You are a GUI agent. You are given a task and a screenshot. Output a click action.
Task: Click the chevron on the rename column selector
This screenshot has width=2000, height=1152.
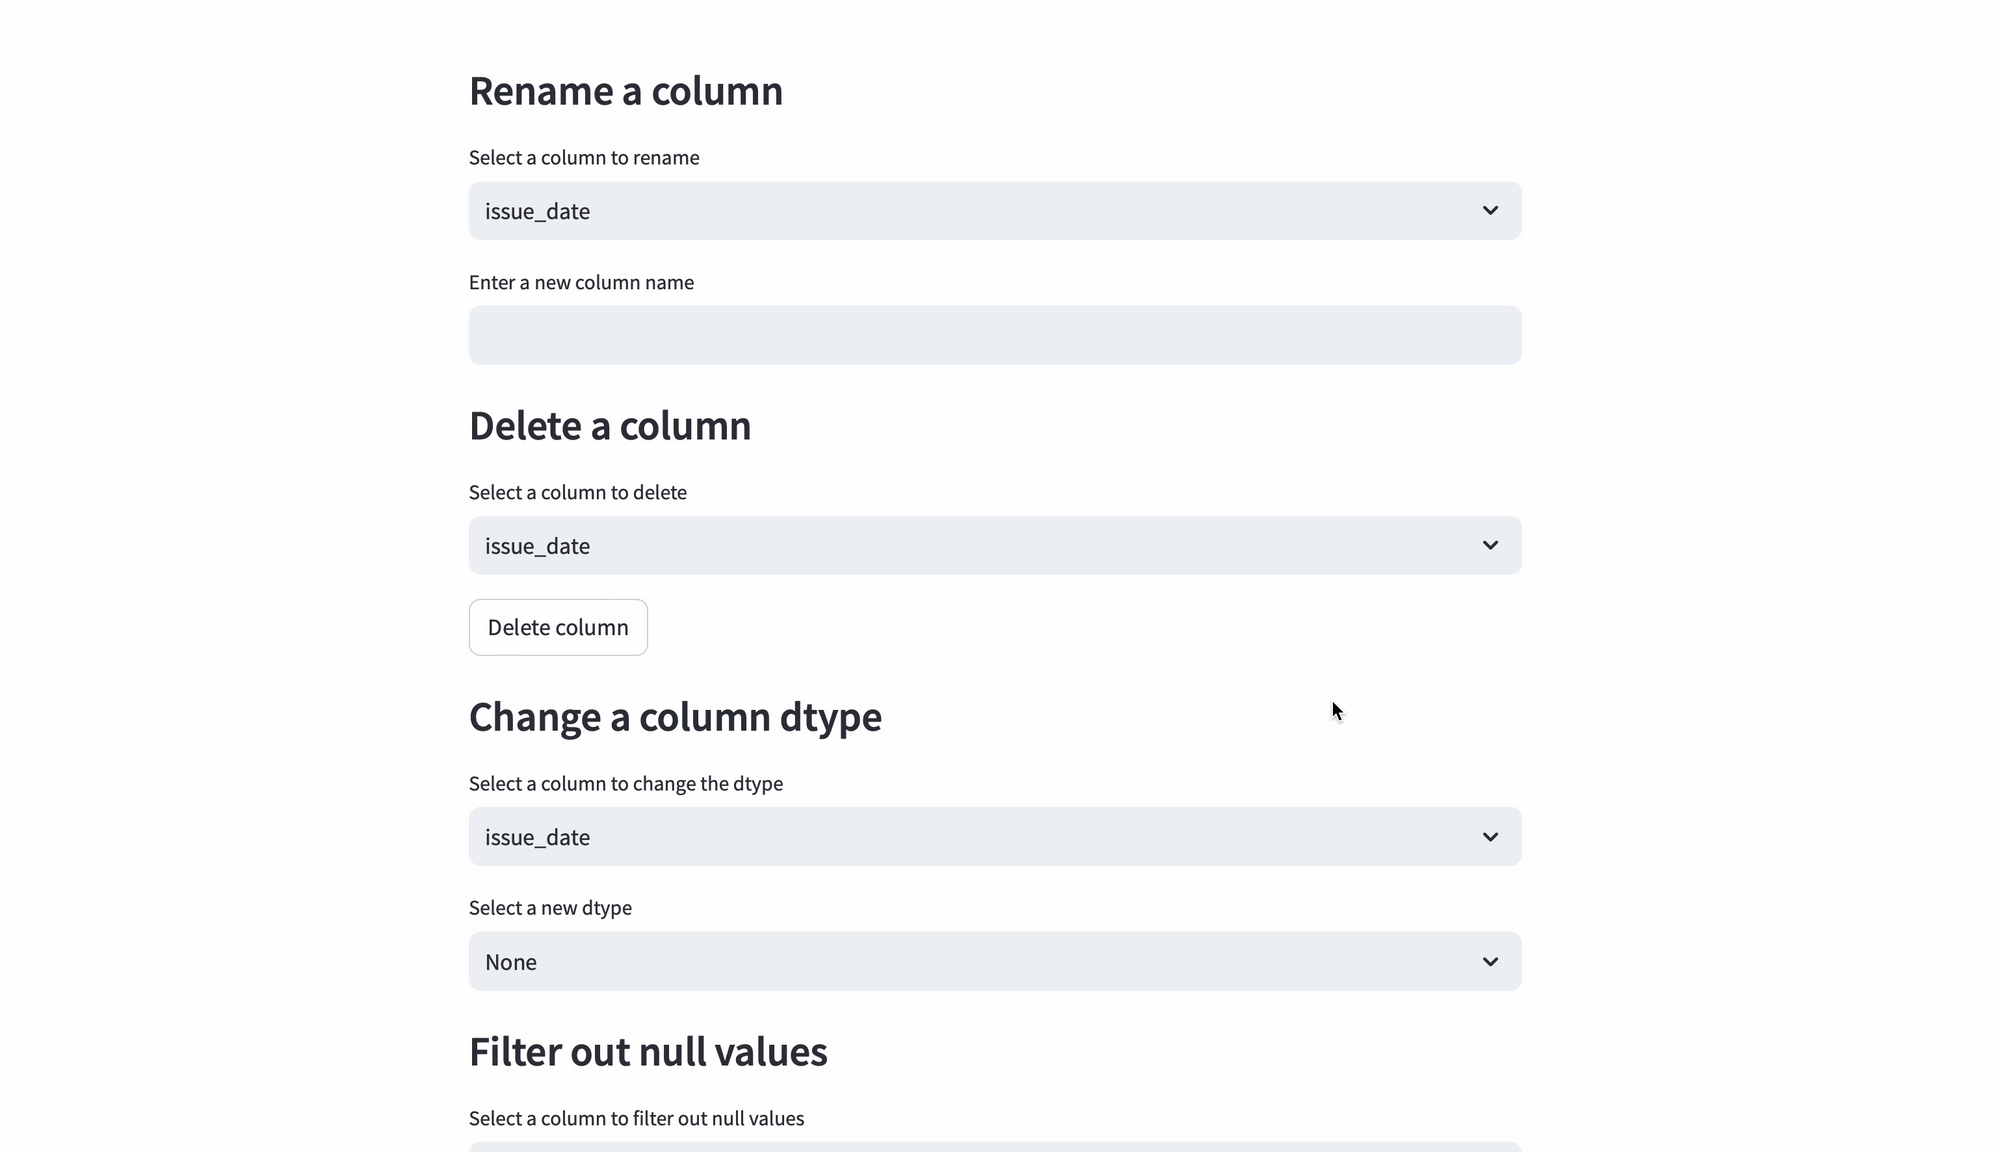click(x=1490, y=211)
